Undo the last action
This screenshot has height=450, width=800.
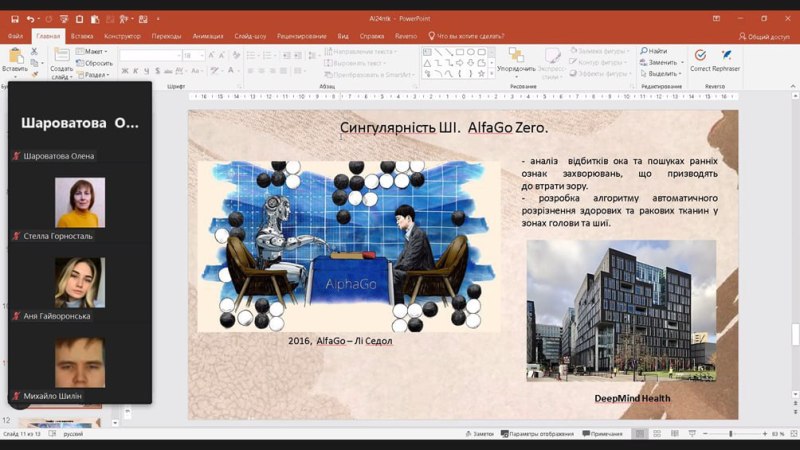[x=30, y=19]
